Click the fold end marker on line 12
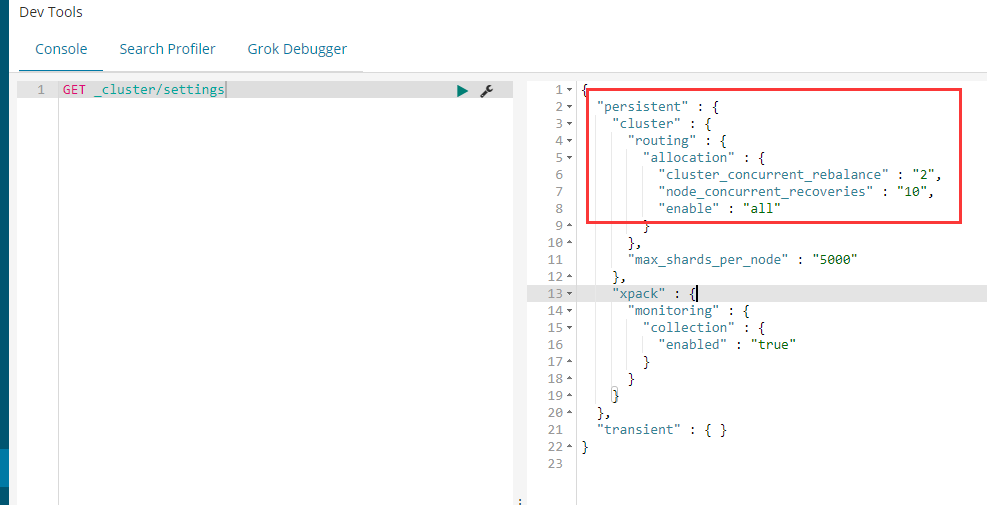Viewport: 987px width, 505px height. [570, 276]
